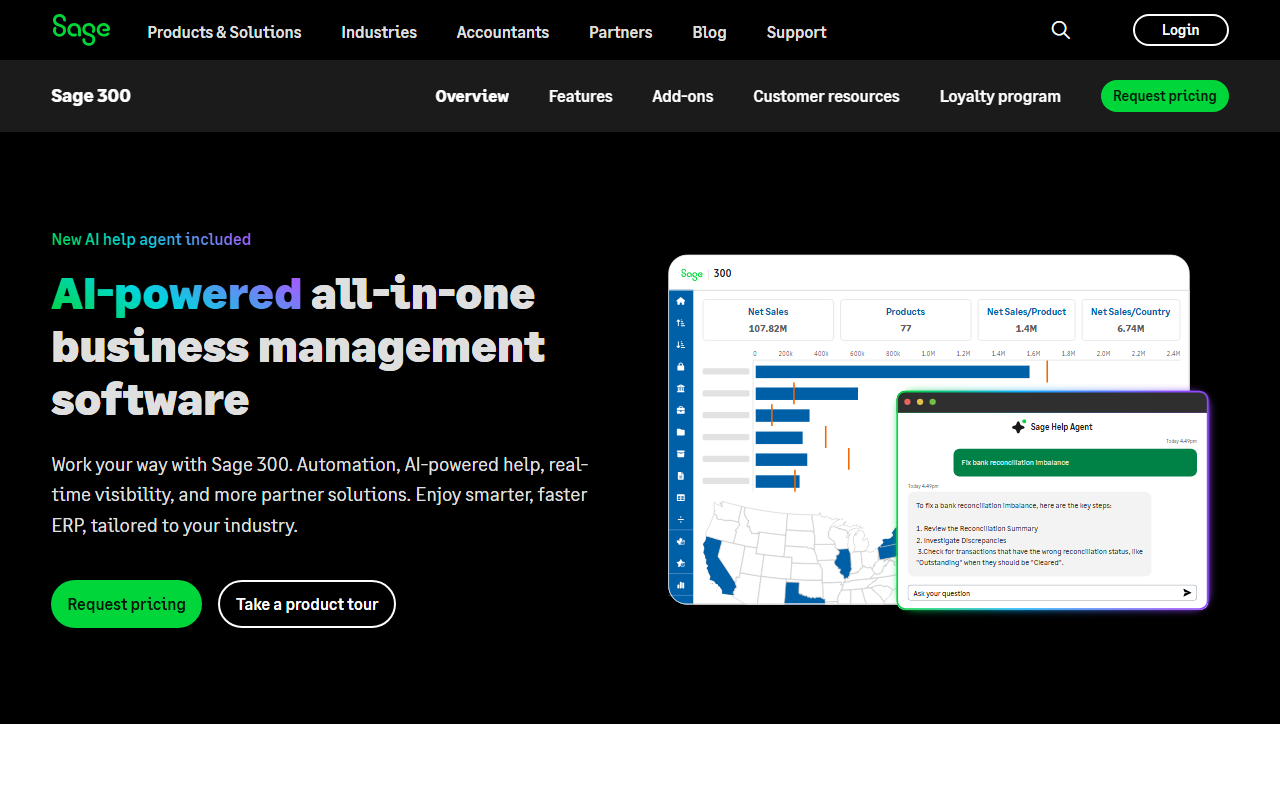Click 'Review the Reconciliation Summary' step

pyautogui.click(x=977, y=528)
